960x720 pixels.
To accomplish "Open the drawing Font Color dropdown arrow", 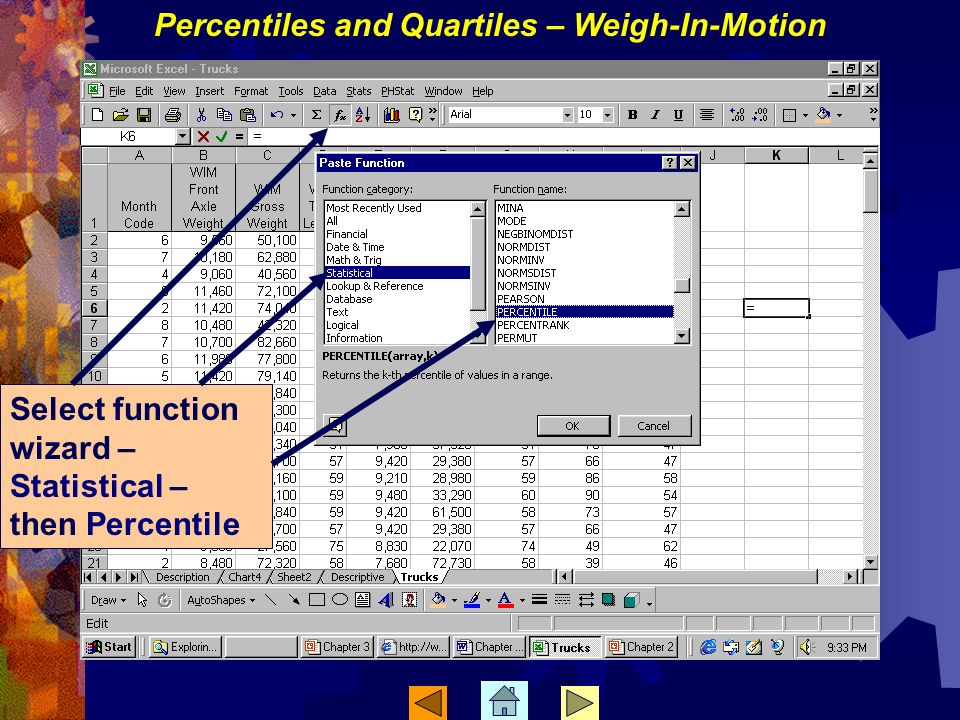I will click(x=522, y=601).
